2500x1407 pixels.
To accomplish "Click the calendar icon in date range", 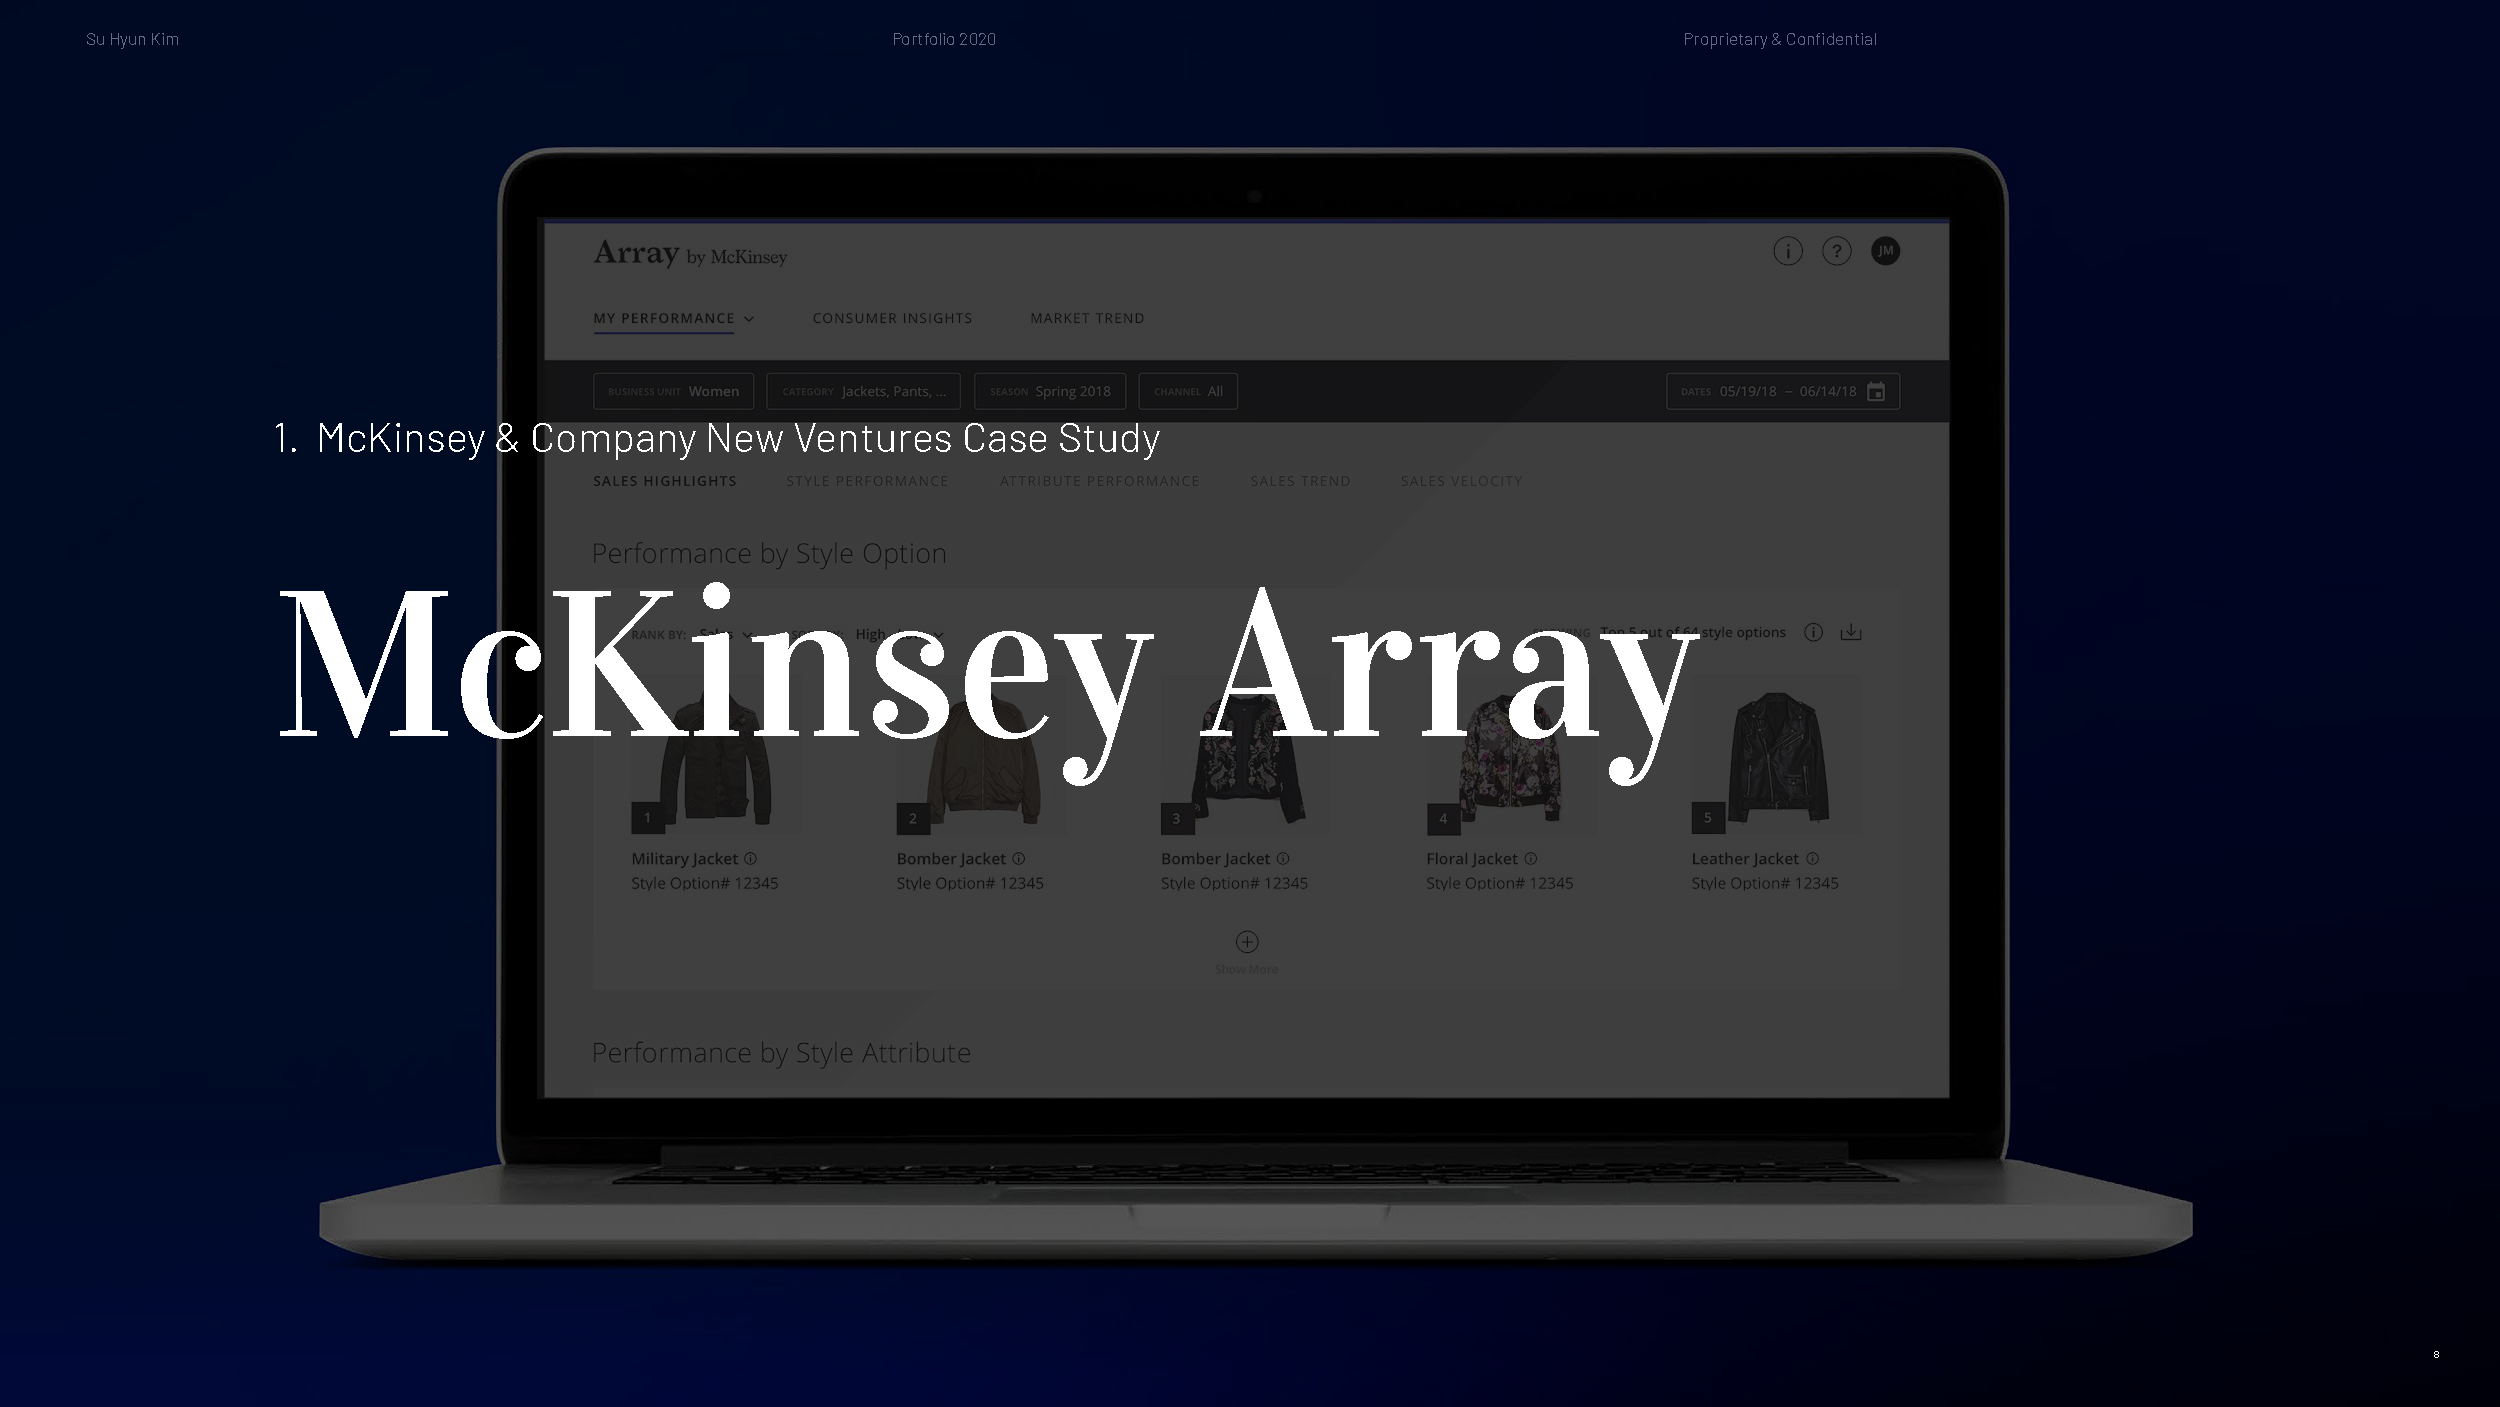I will pyautogui.click(x=1877, y=392).
